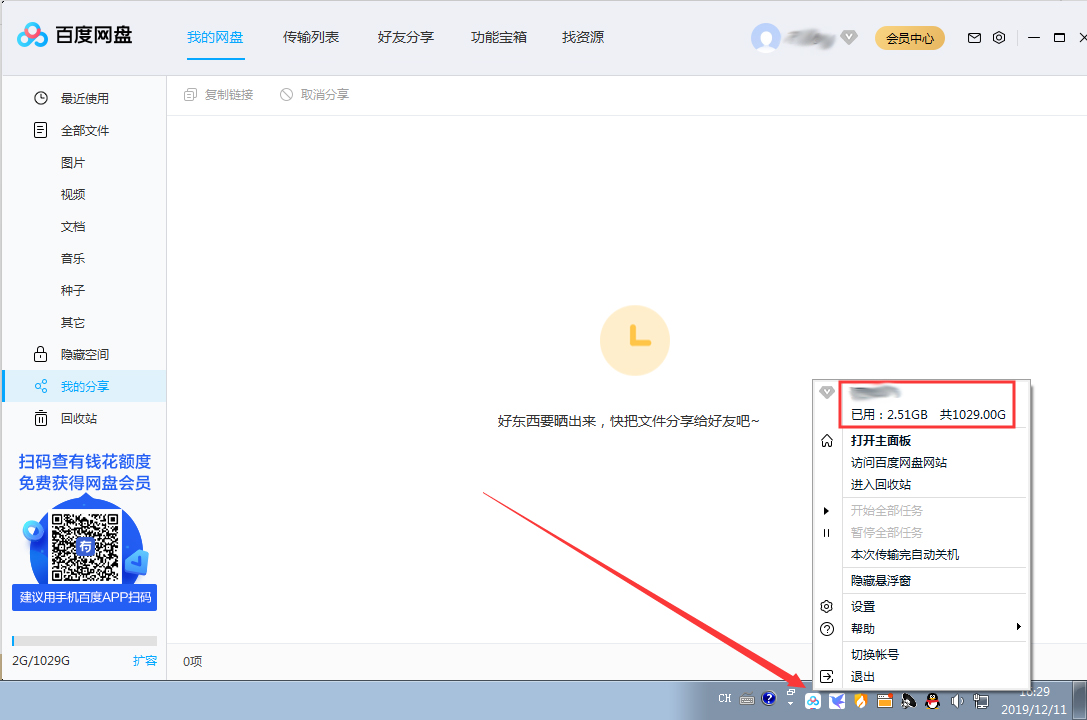Click the 扩容 expand capacity link
1087x720 pixels.
pos(146,660)
